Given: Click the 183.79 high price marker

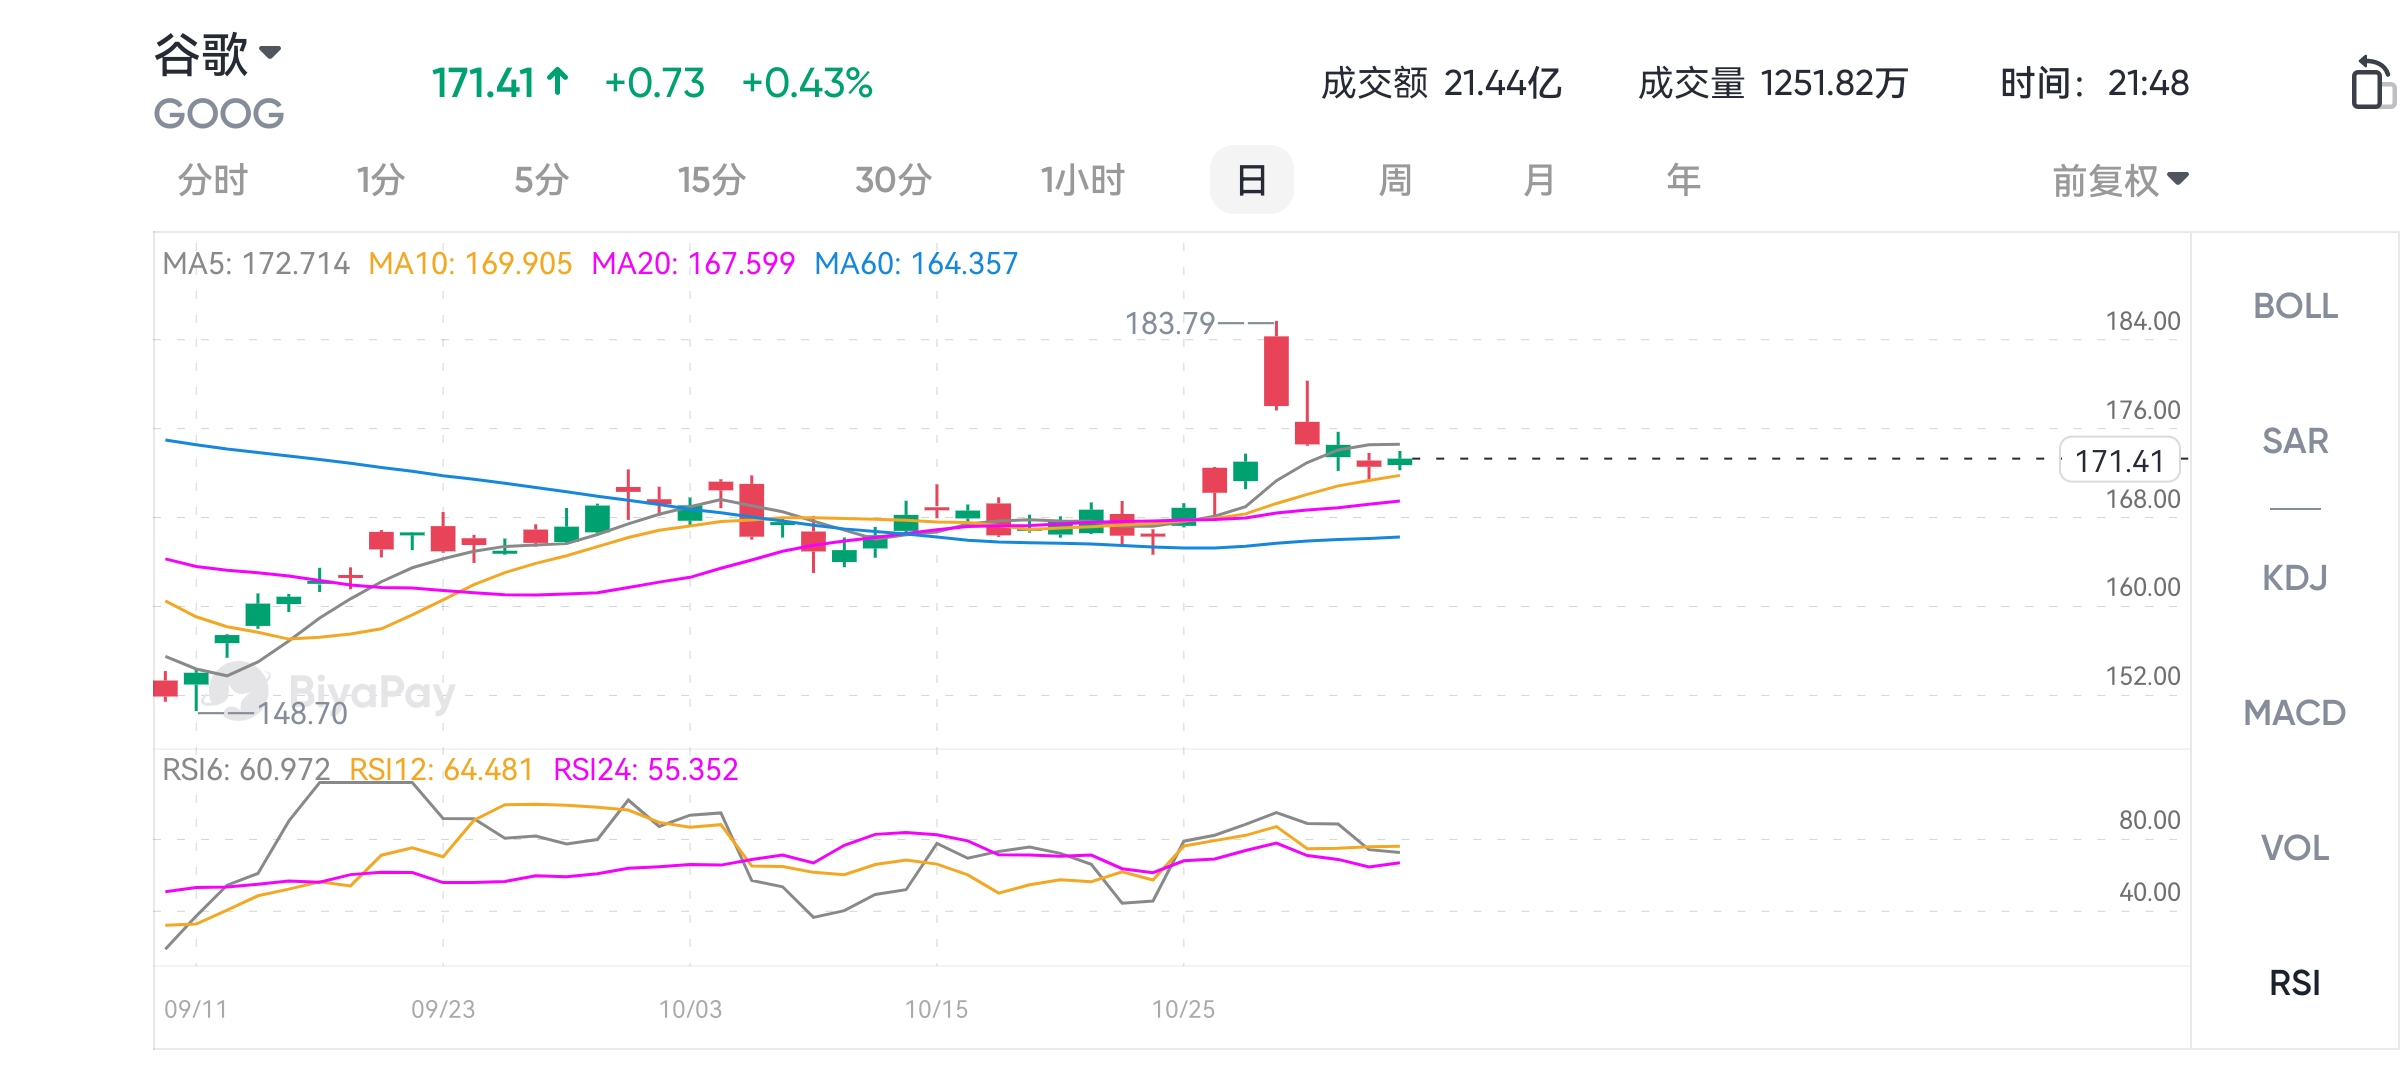Looking at the screenshot, I should tap(1170, 324).
